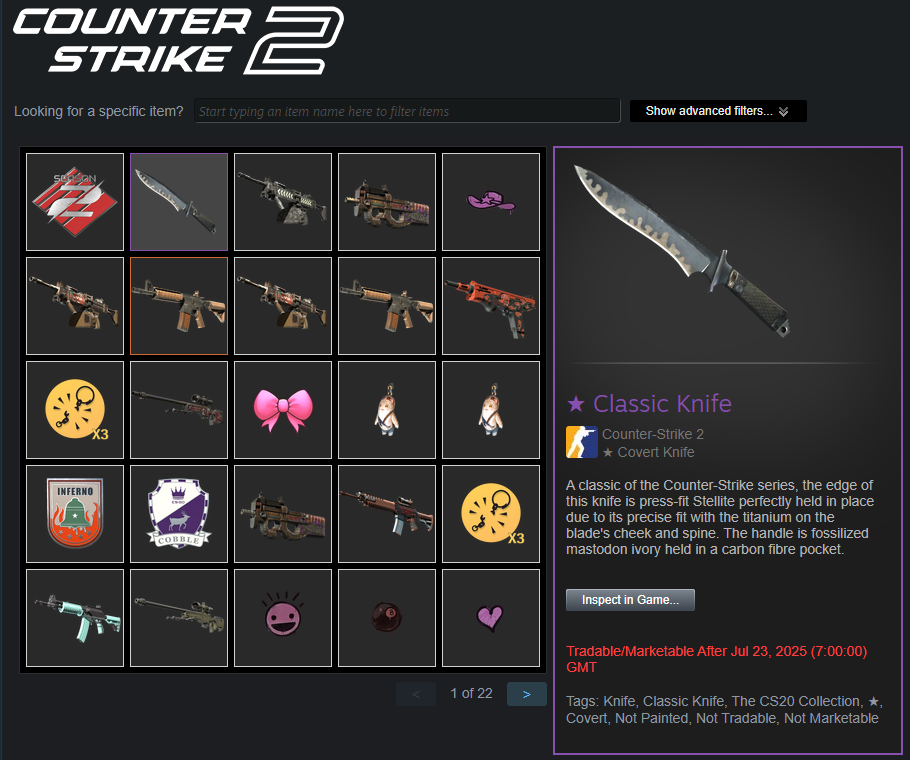910x760 pixels.
Task: Select the green AWP sniper rifle item
Action: [179, 617]
